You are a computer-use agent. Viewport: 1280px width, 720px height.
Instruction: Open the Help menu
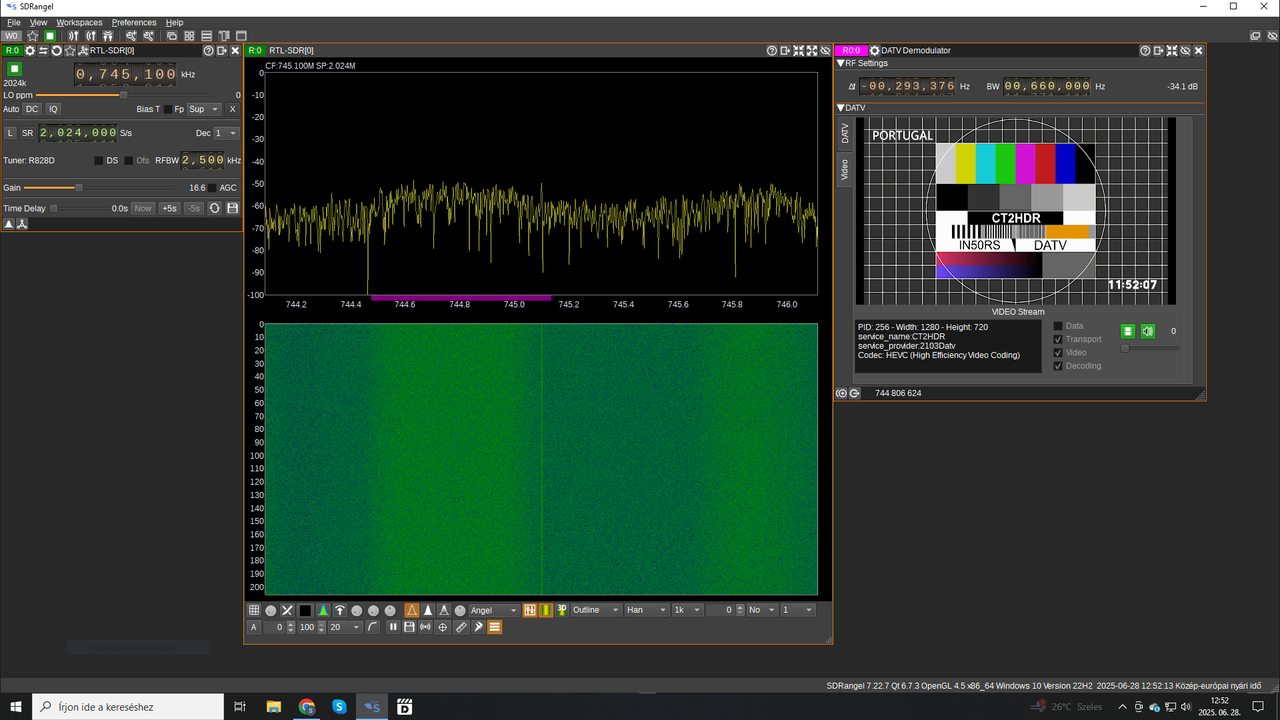pos(174,22)
